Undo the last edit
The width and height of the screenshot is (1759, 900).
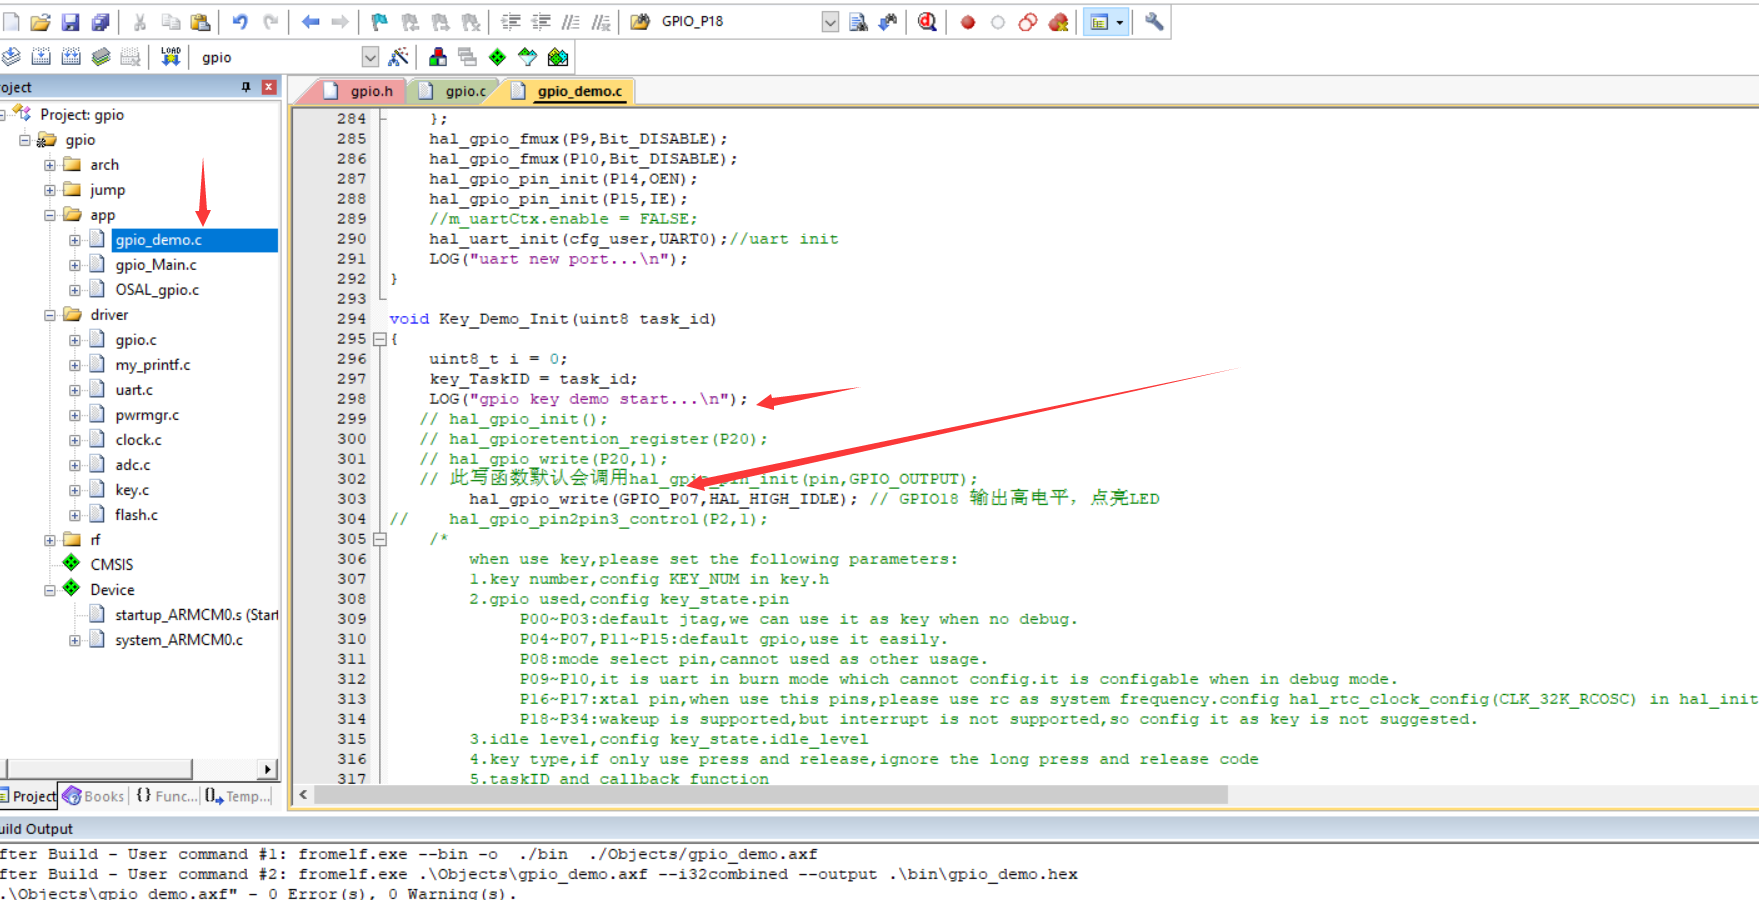[240, 22]
